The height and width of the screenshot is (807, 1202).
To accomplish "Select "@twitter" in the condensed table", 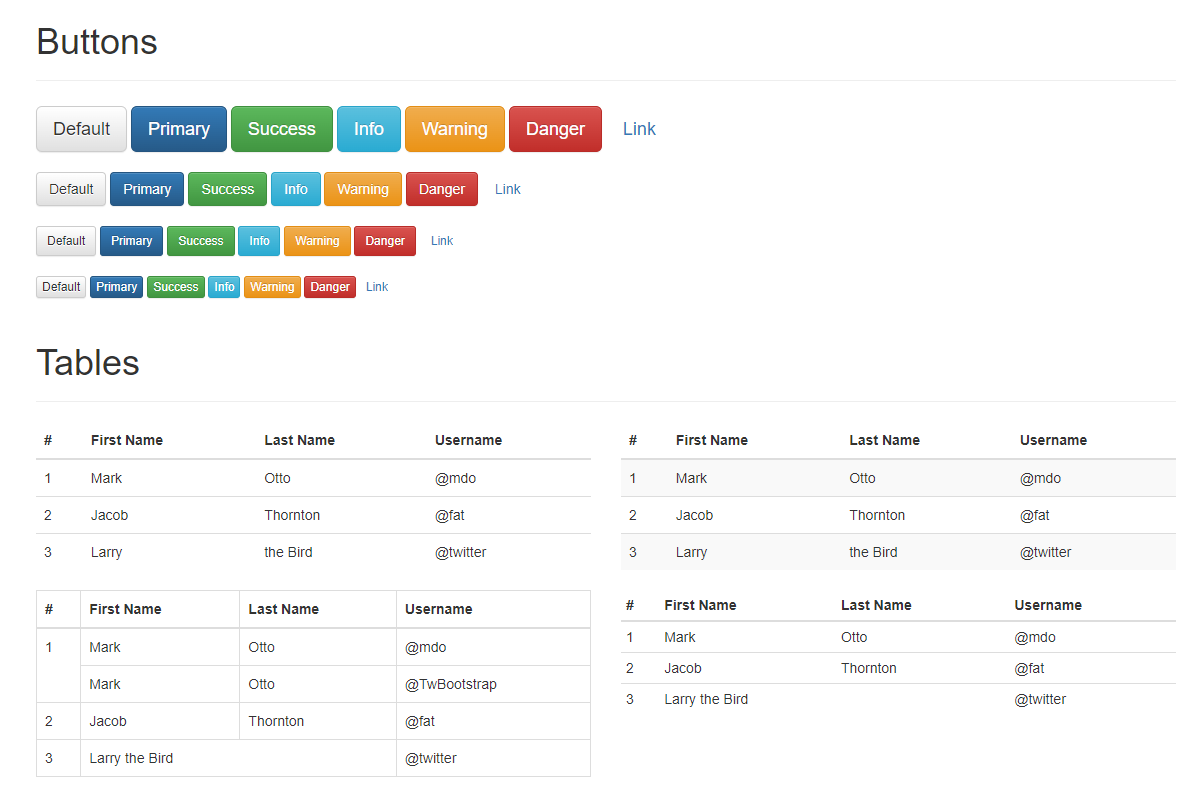I will [1040, 699].
